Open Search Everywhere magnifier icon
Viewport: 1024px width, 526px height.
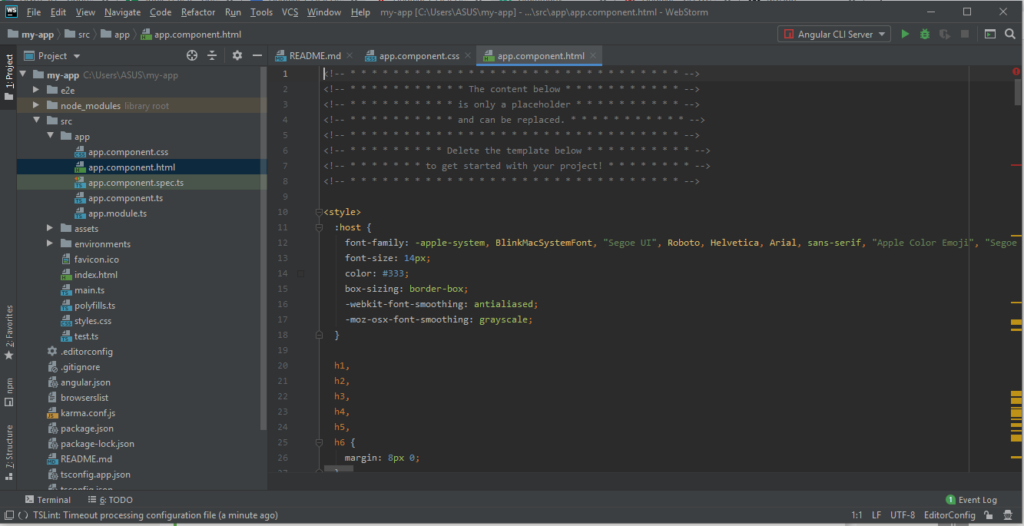tap(1010, 34)
